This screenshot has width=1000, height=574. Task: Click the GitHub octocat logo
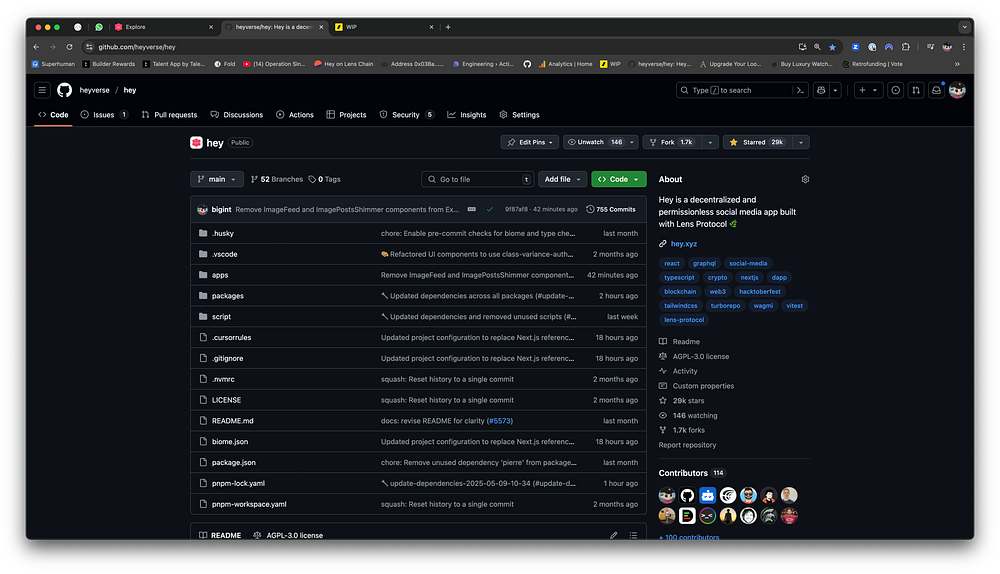[x=64, y=90]
